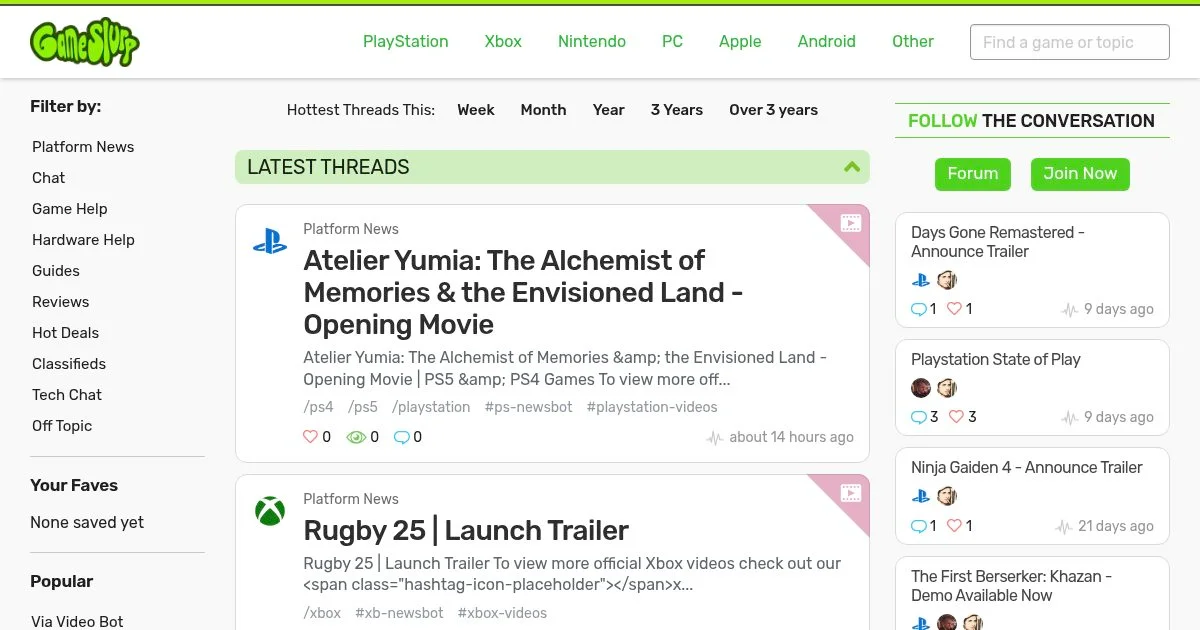Filter by Reviews
Screen dimensions: 1200x630
[x=60, y=302]
